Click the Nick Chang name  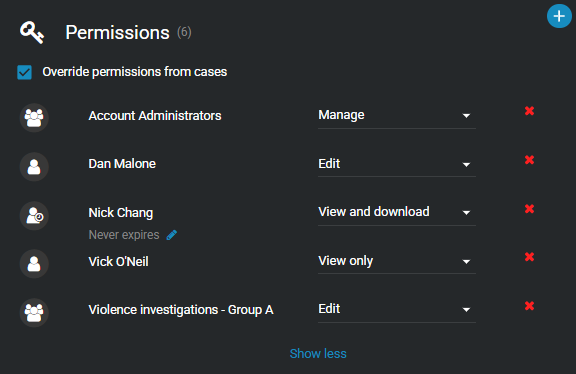tap(120, 213)
